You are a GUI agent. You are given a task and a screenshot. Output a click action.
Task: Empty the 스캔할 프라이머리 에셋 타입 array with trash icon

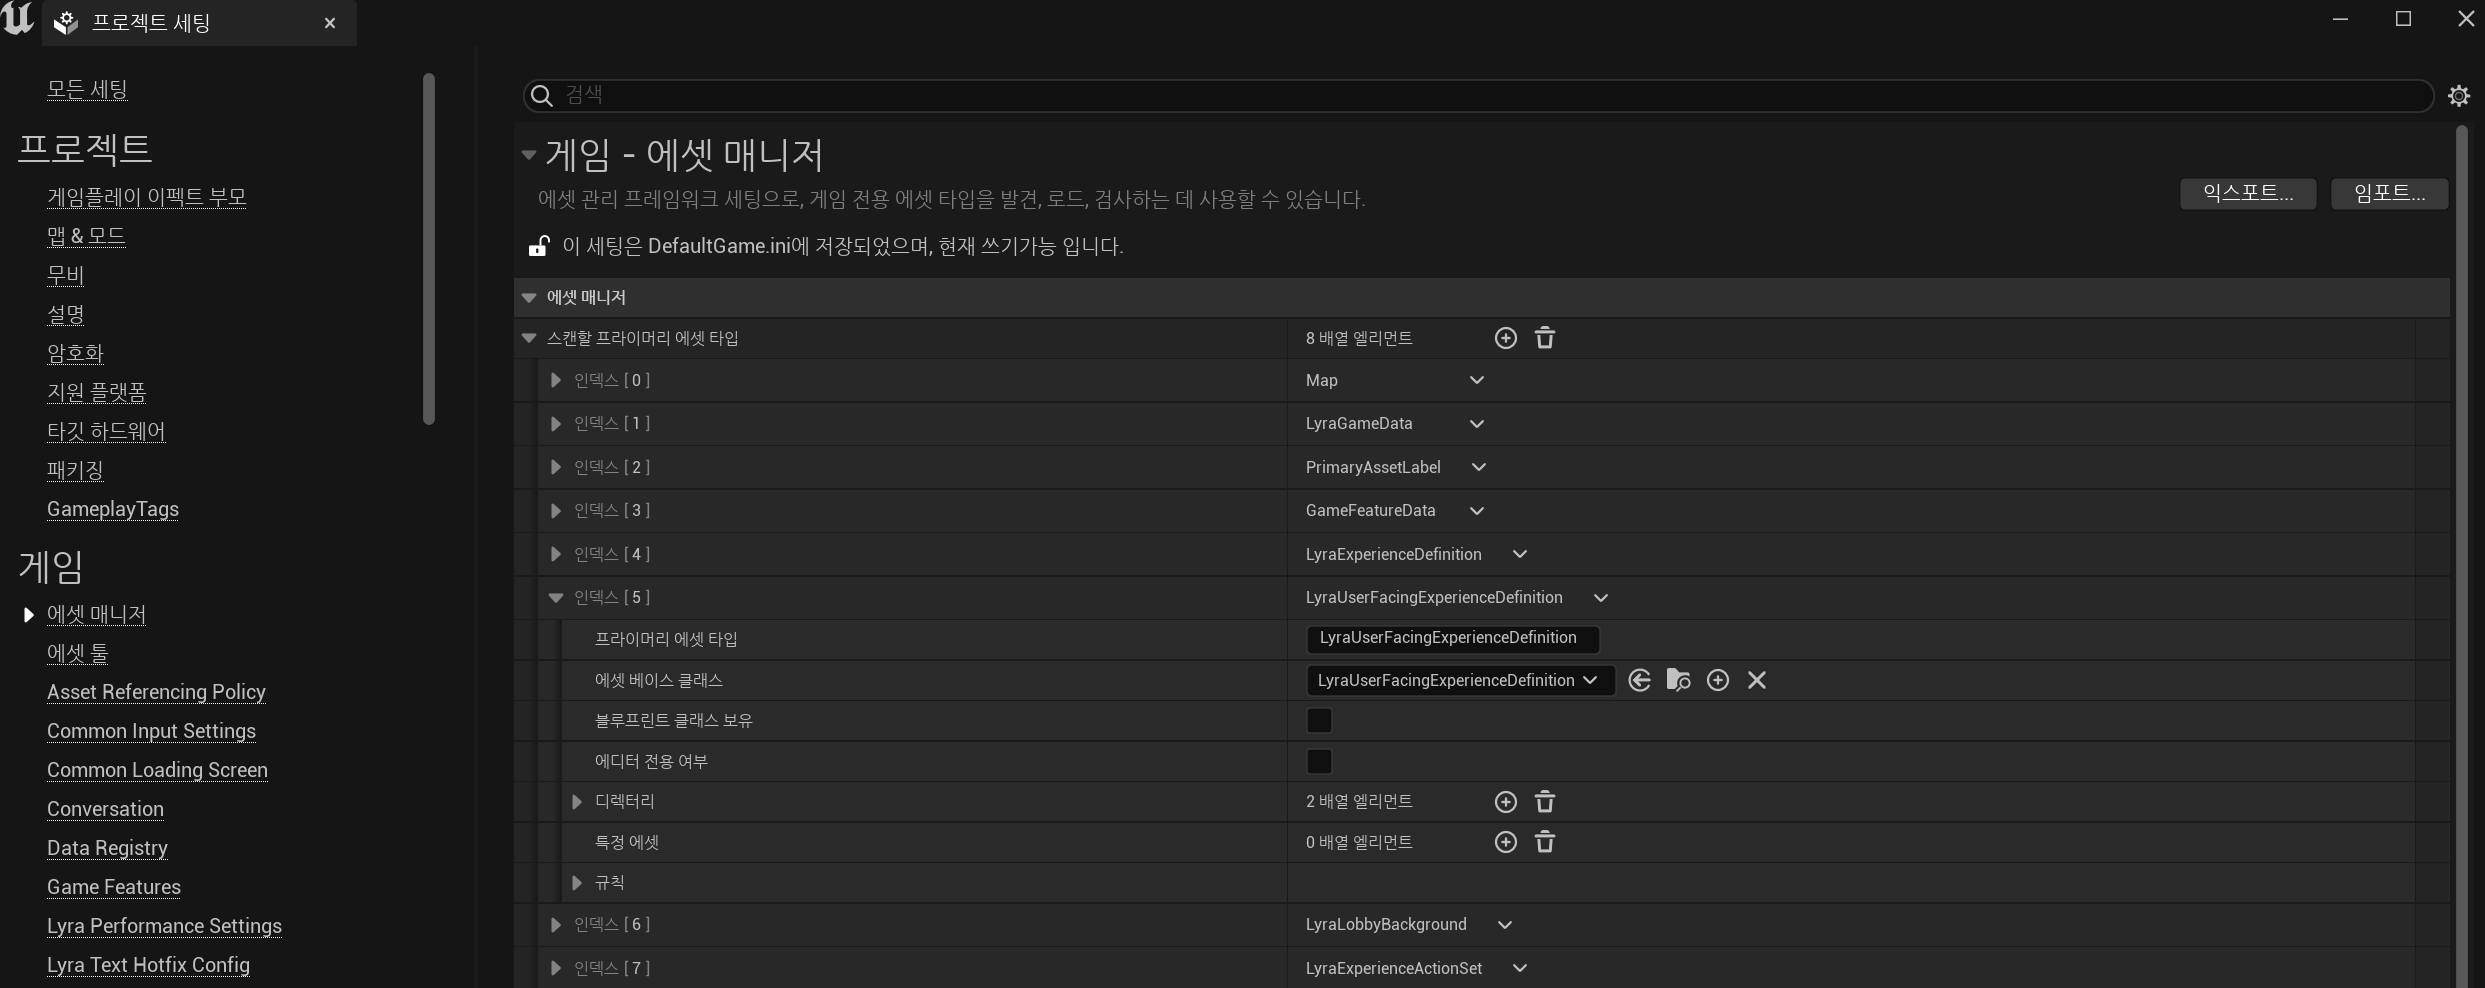[1545, 338]
